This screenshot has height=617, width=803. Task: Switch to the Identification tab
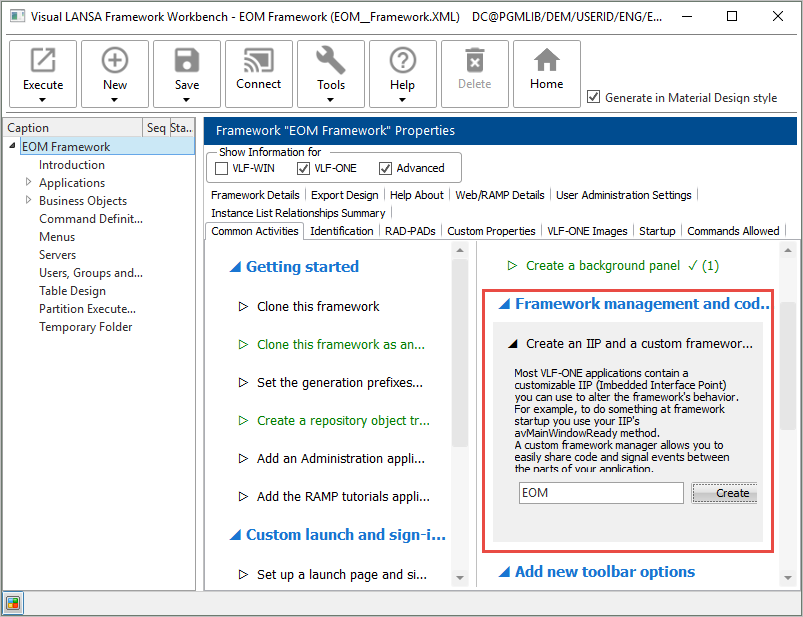pos(342,231)
